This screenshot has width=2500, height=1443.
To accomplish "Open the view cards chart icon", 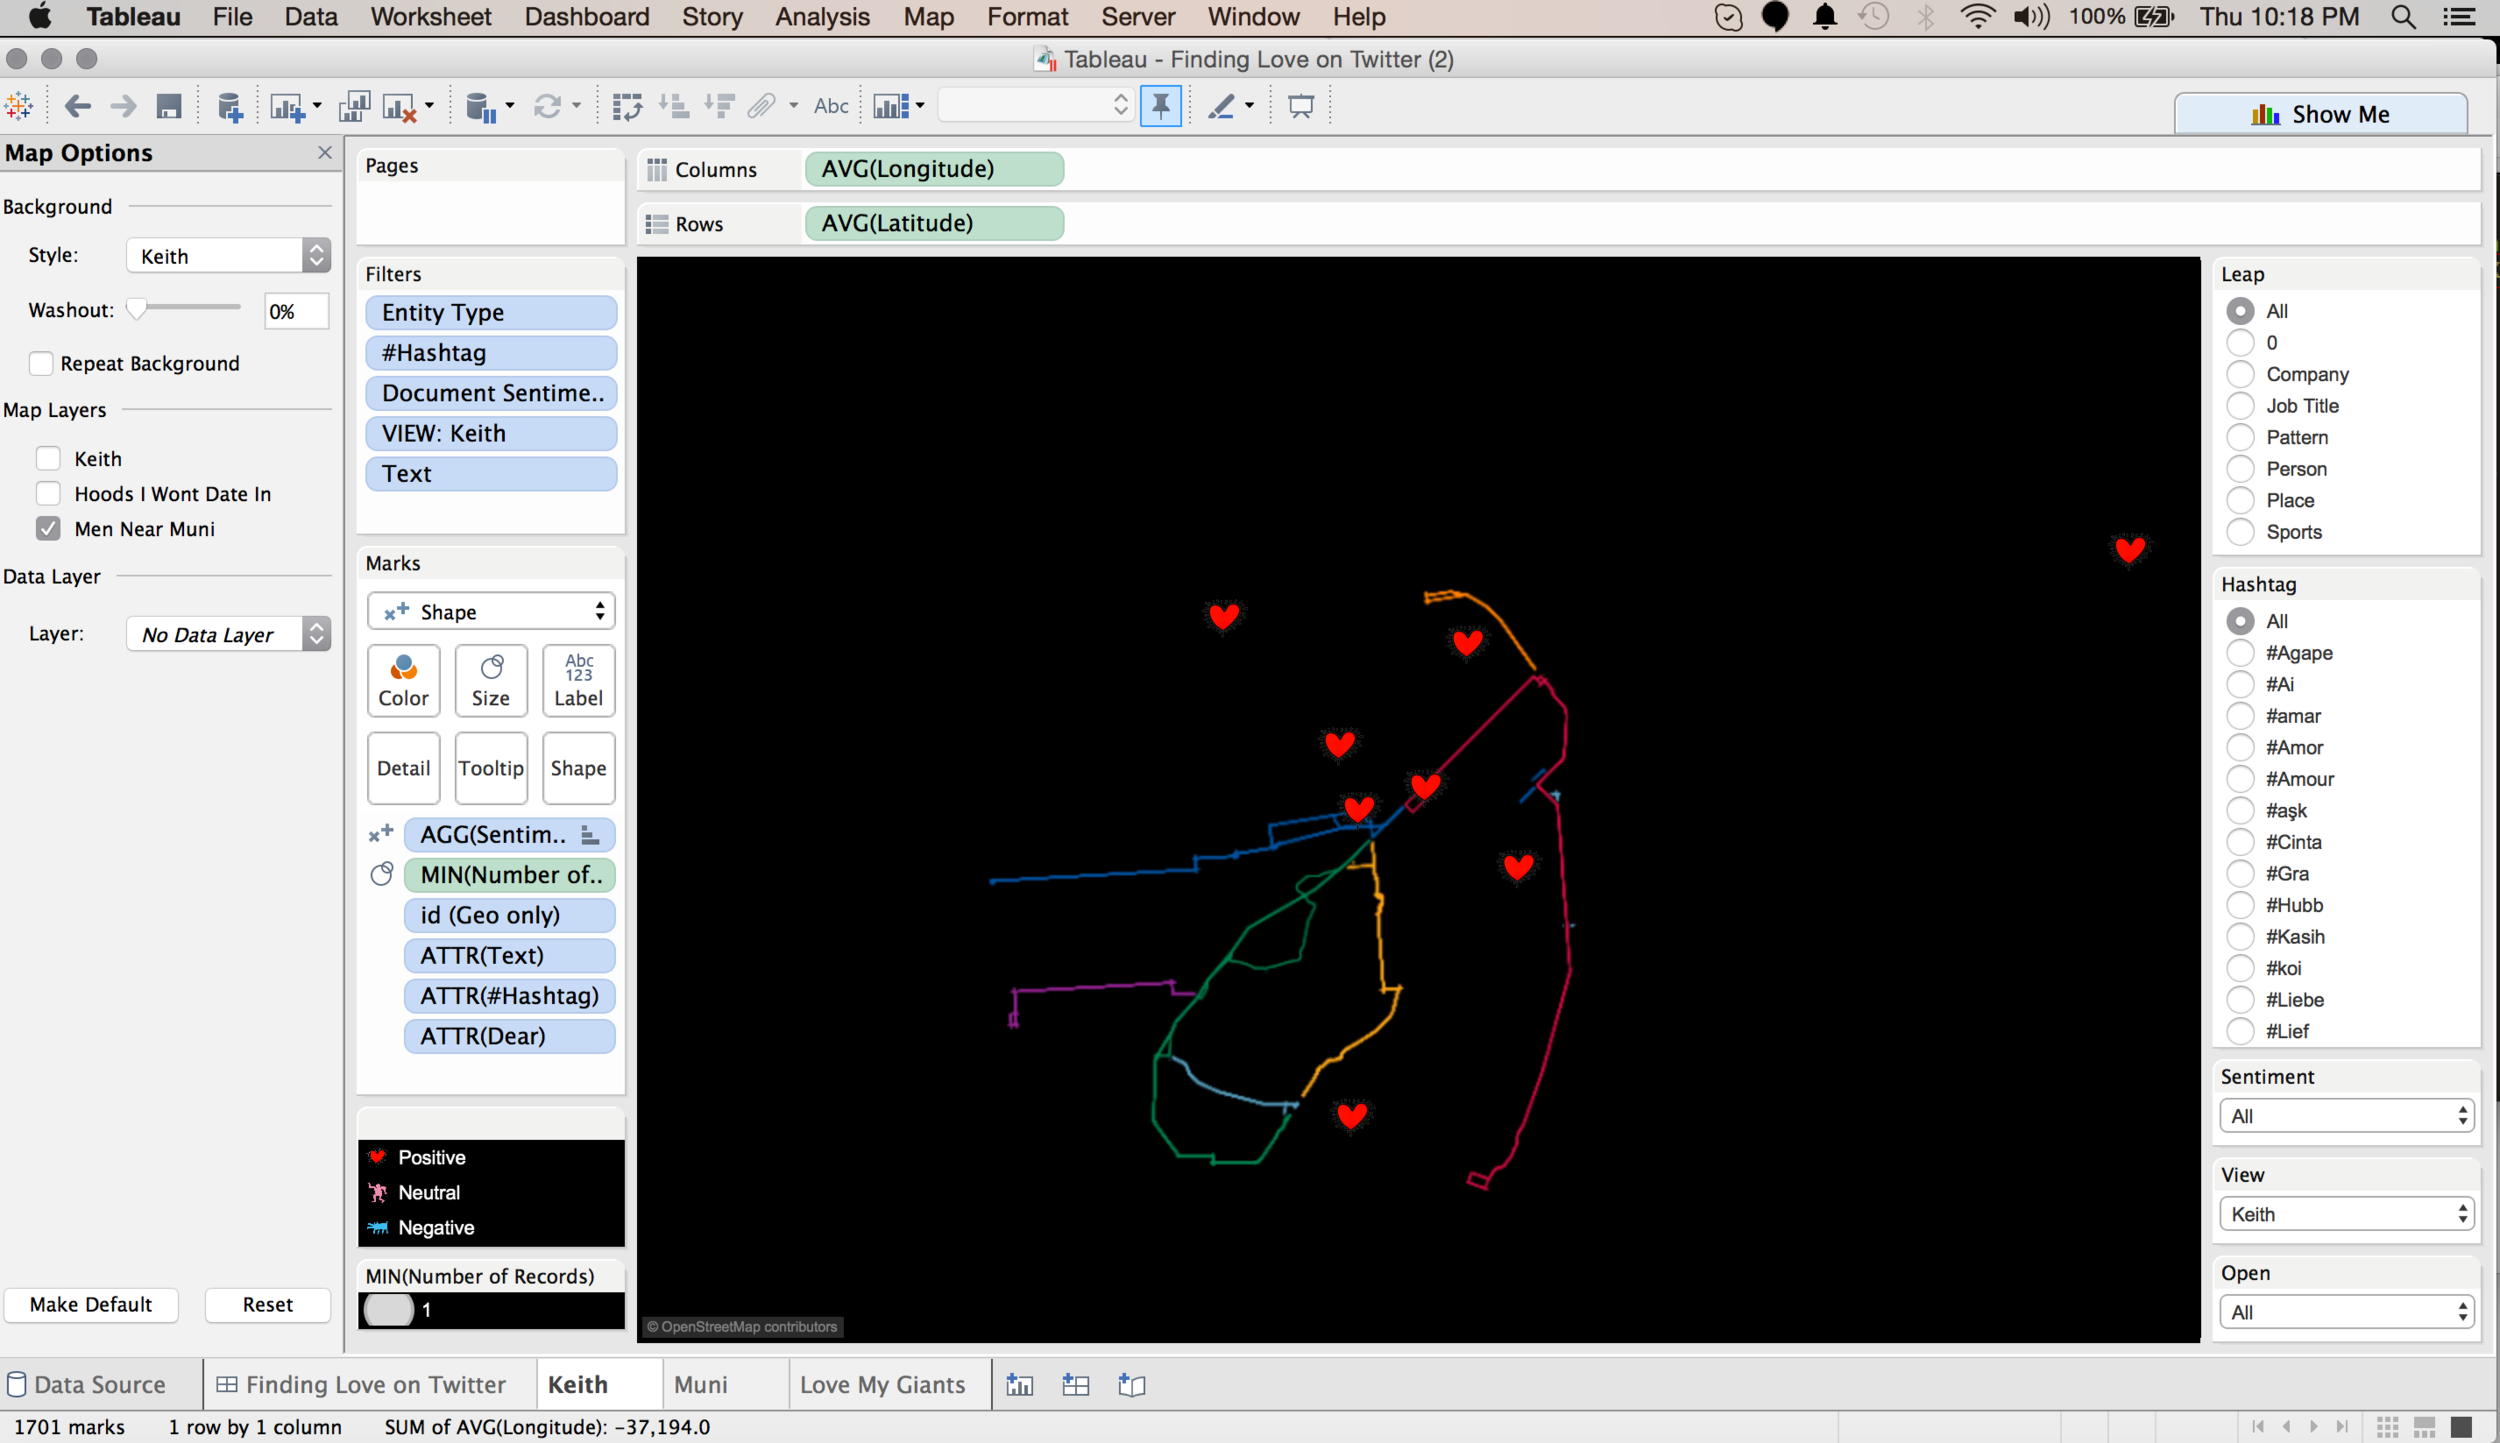I will point(891,106).
